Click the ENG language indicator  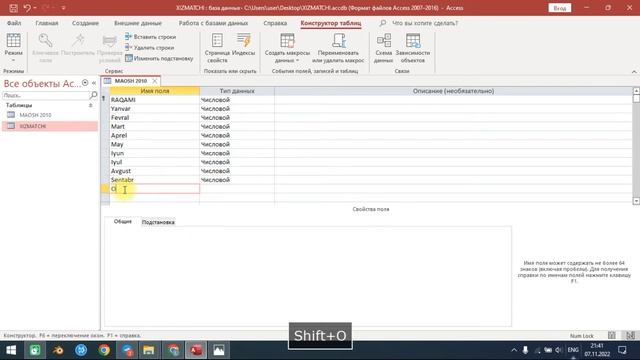[x=573, y=350]
